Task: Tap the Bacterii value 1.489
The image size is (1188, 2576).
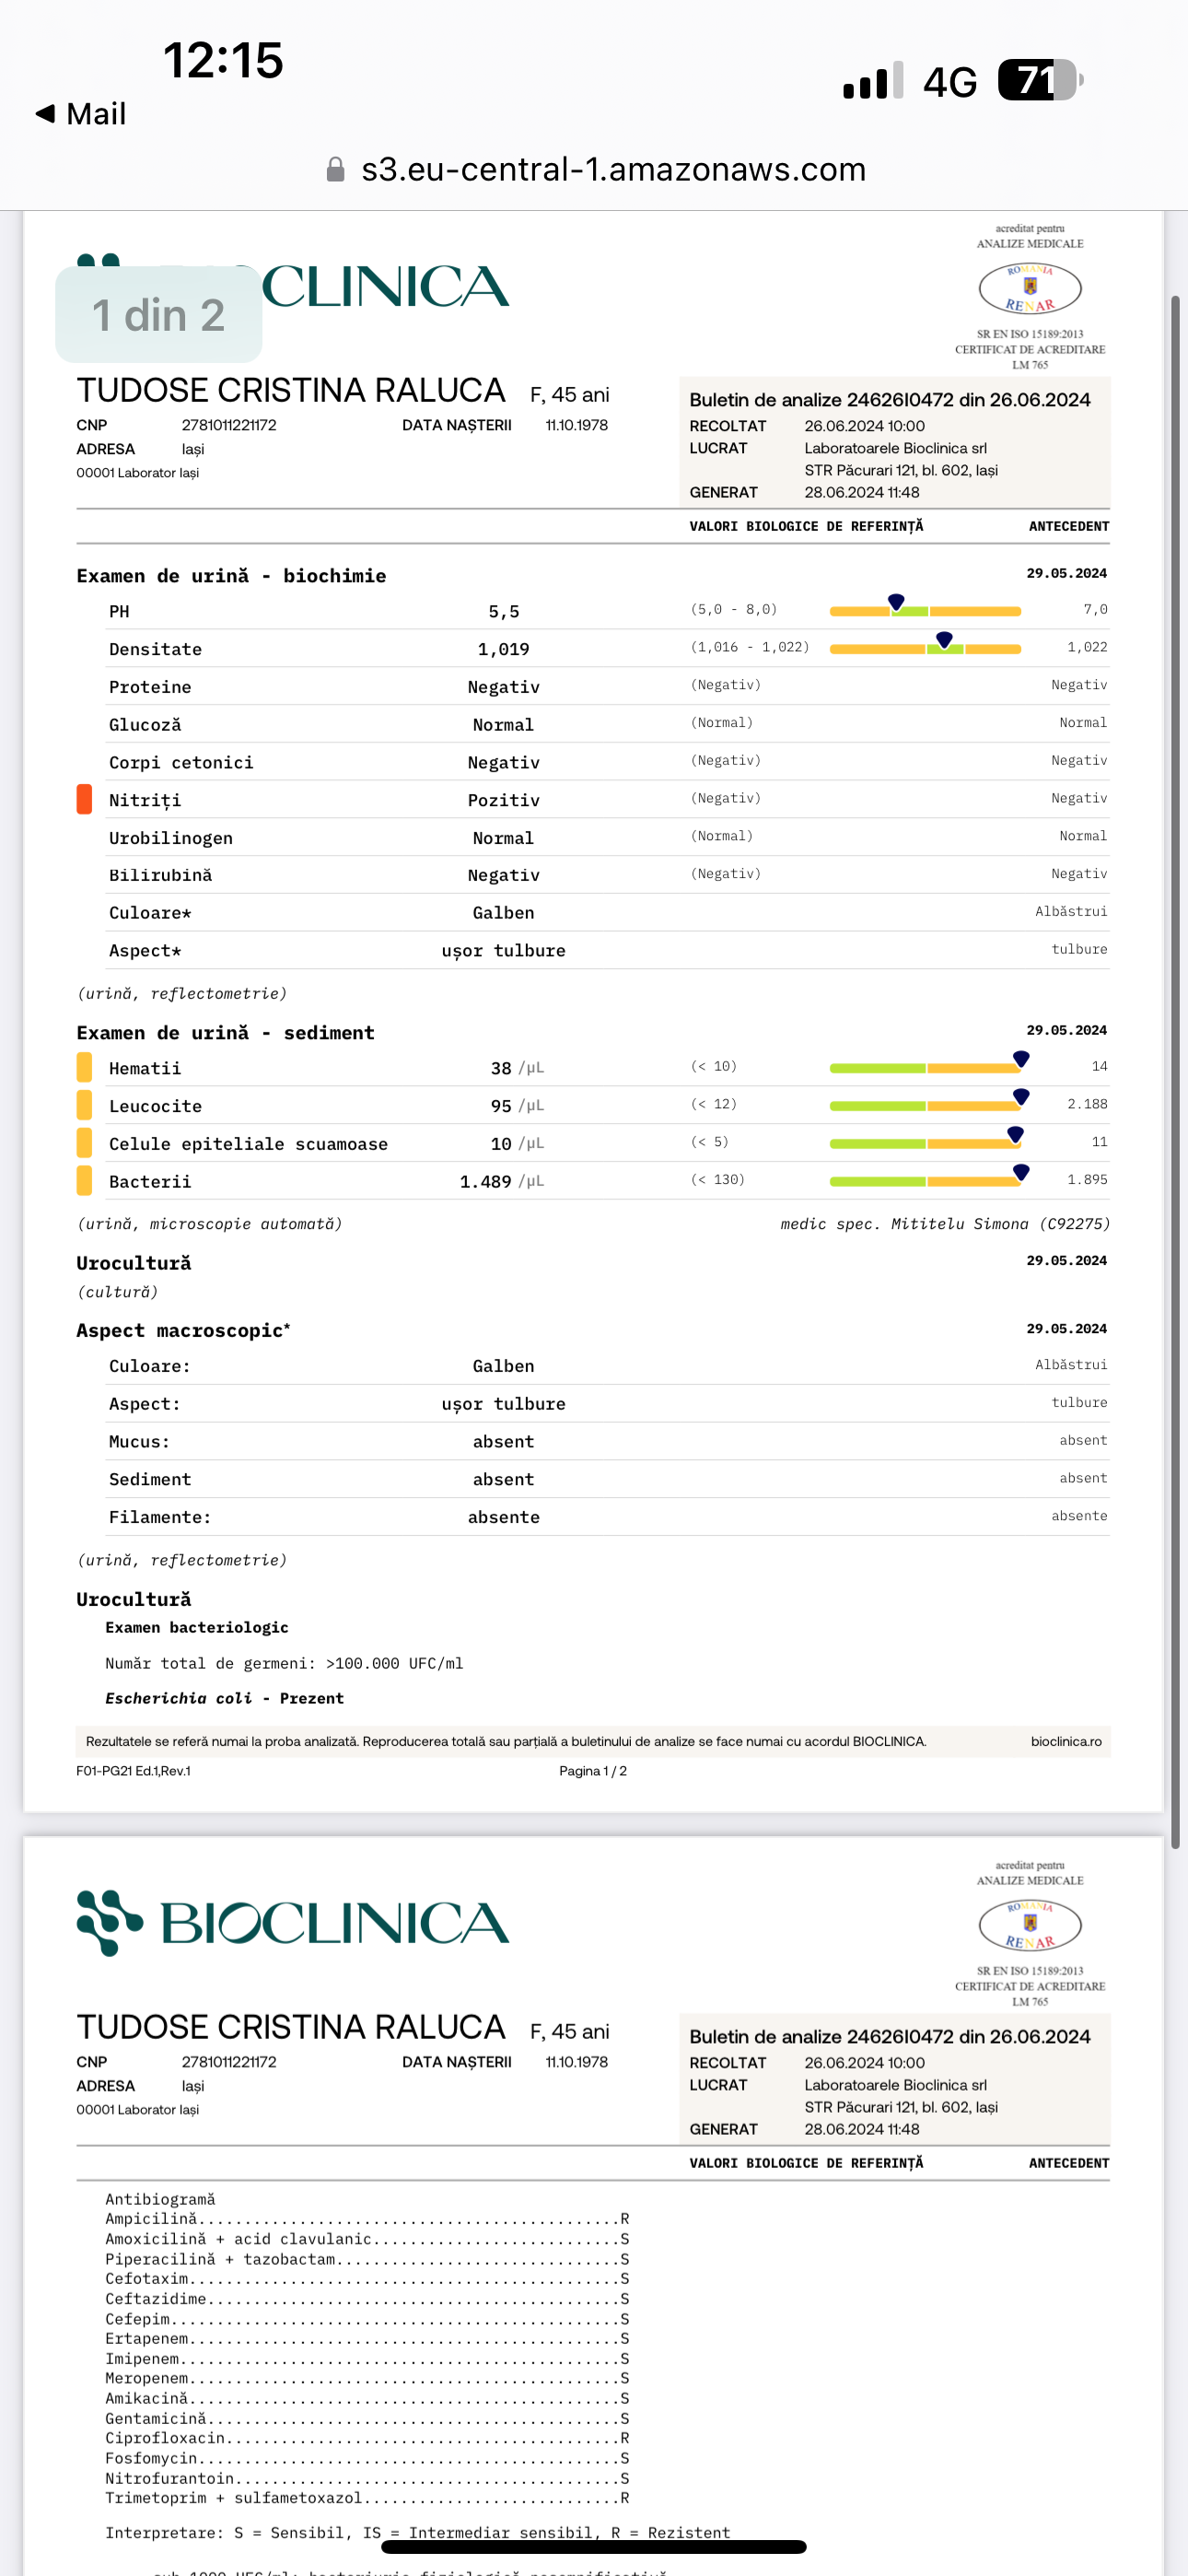Action: 485,1181
